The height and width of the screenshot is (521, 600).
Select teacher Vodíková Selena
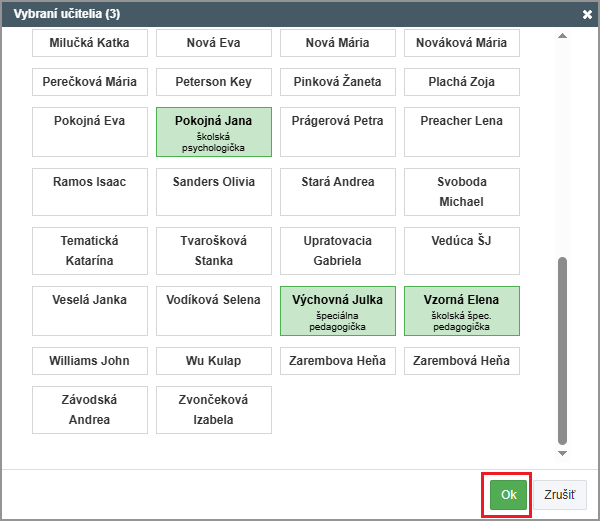click(213, 310)
